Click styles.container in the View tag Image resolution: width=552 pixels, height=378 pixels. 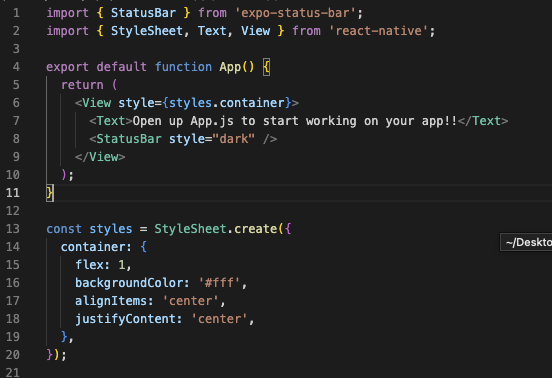226,103
